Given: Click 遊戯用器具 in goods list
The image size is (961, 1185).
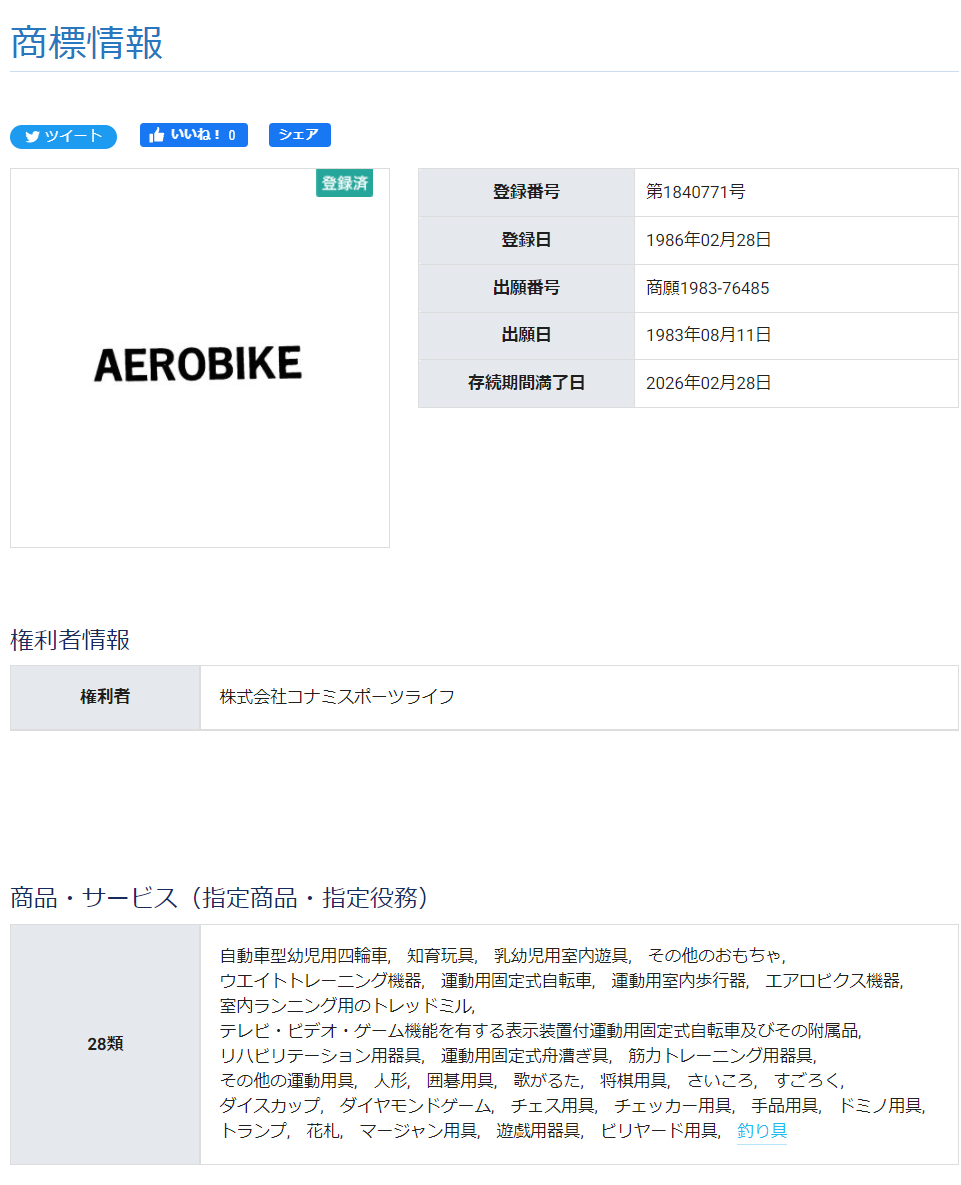Looking at the screenshot, I should tap(539, 1131).
